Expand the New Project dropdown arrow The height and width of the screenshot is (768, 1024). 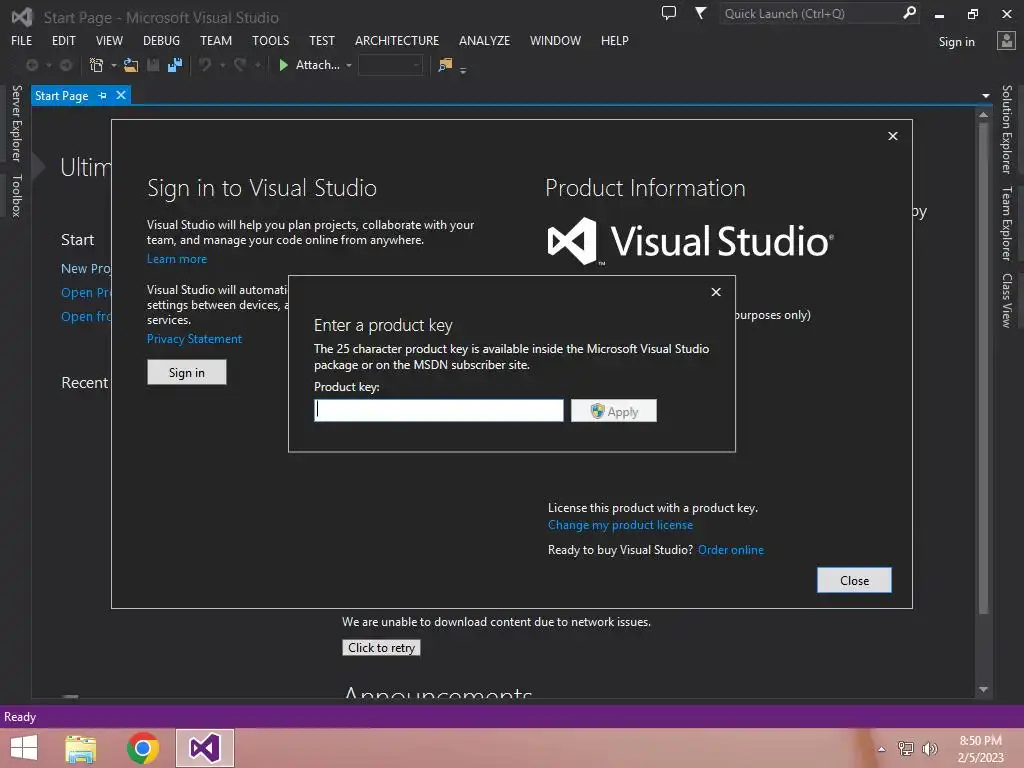[114, 65]
